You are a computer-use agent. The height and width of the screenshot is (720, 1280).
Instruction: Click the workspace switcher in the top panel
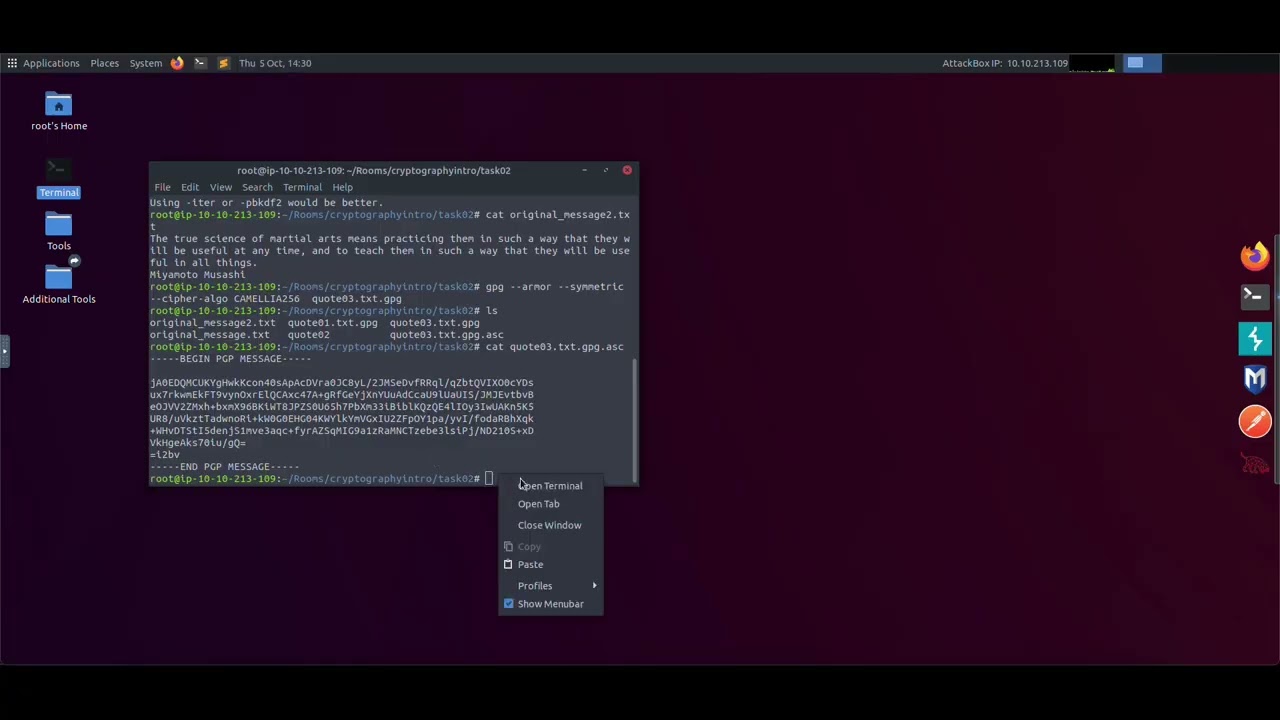[1143, 63]
